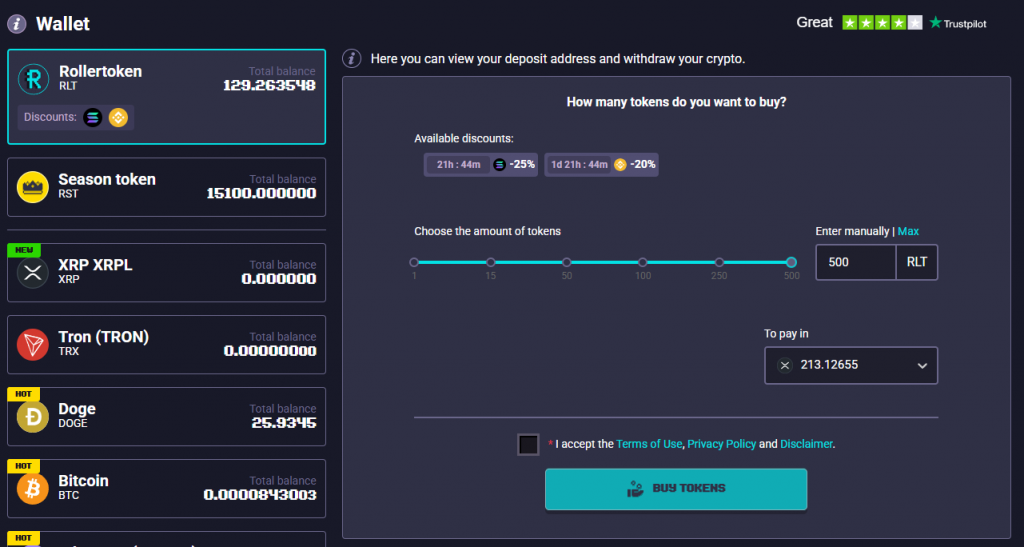Click the info icon beside deposit address text

click(x=351, y=59)
